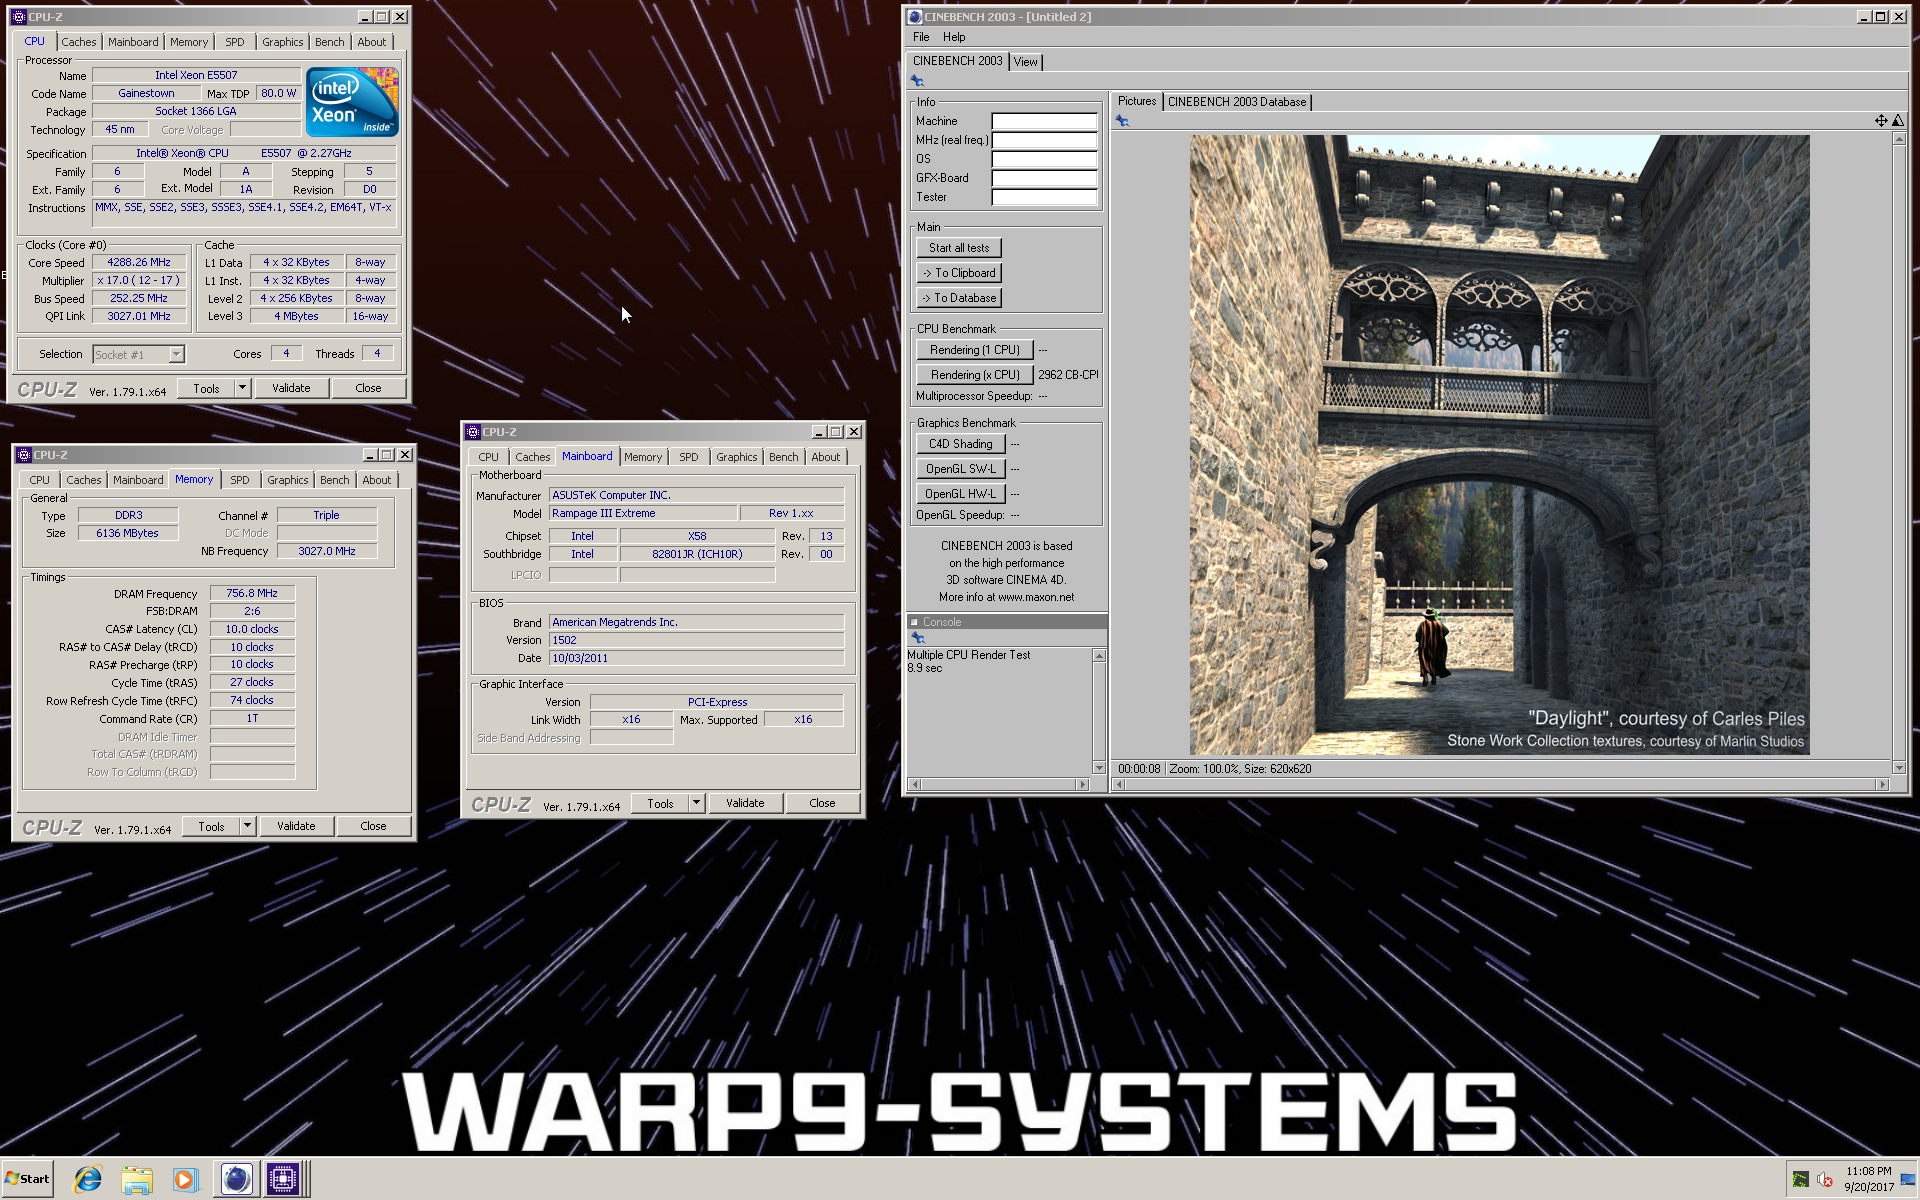This screenshot has width=1920, height=1200.
Task: Click Close button in the CPU-Z Memory window
Action: click(x=373, y=826)
